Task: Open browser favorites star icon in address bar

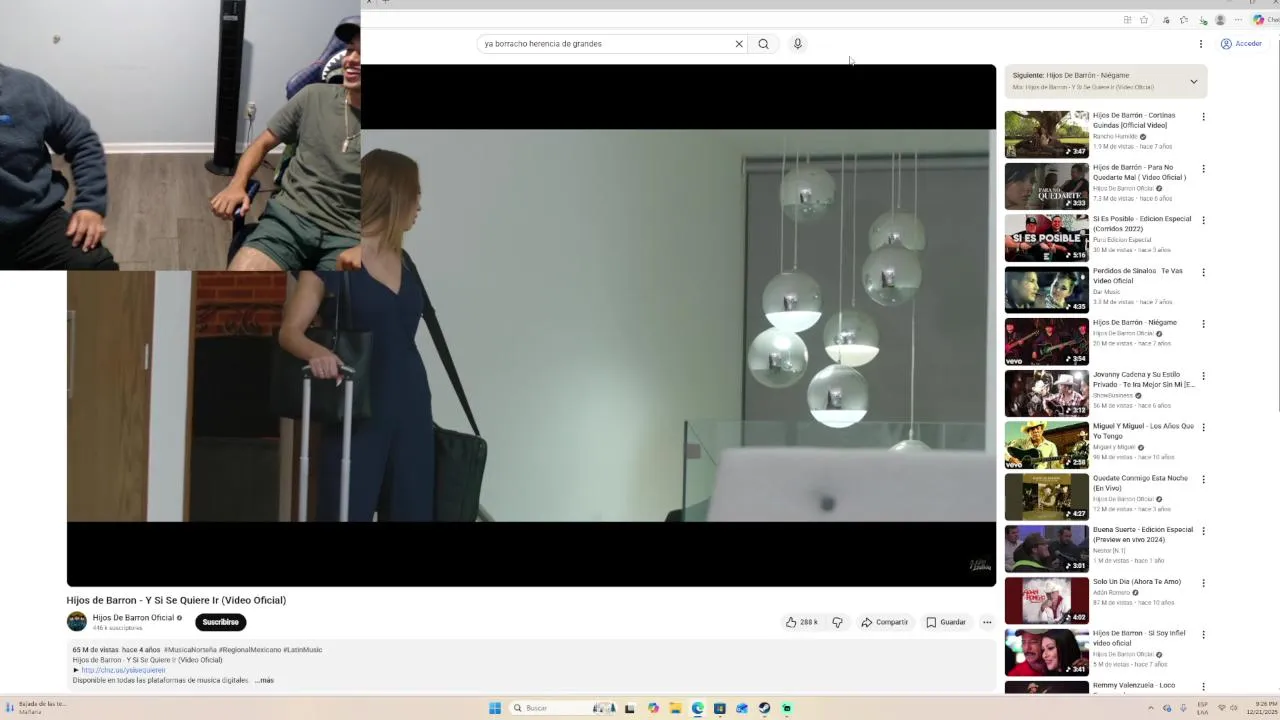Action: point(1144,20)
